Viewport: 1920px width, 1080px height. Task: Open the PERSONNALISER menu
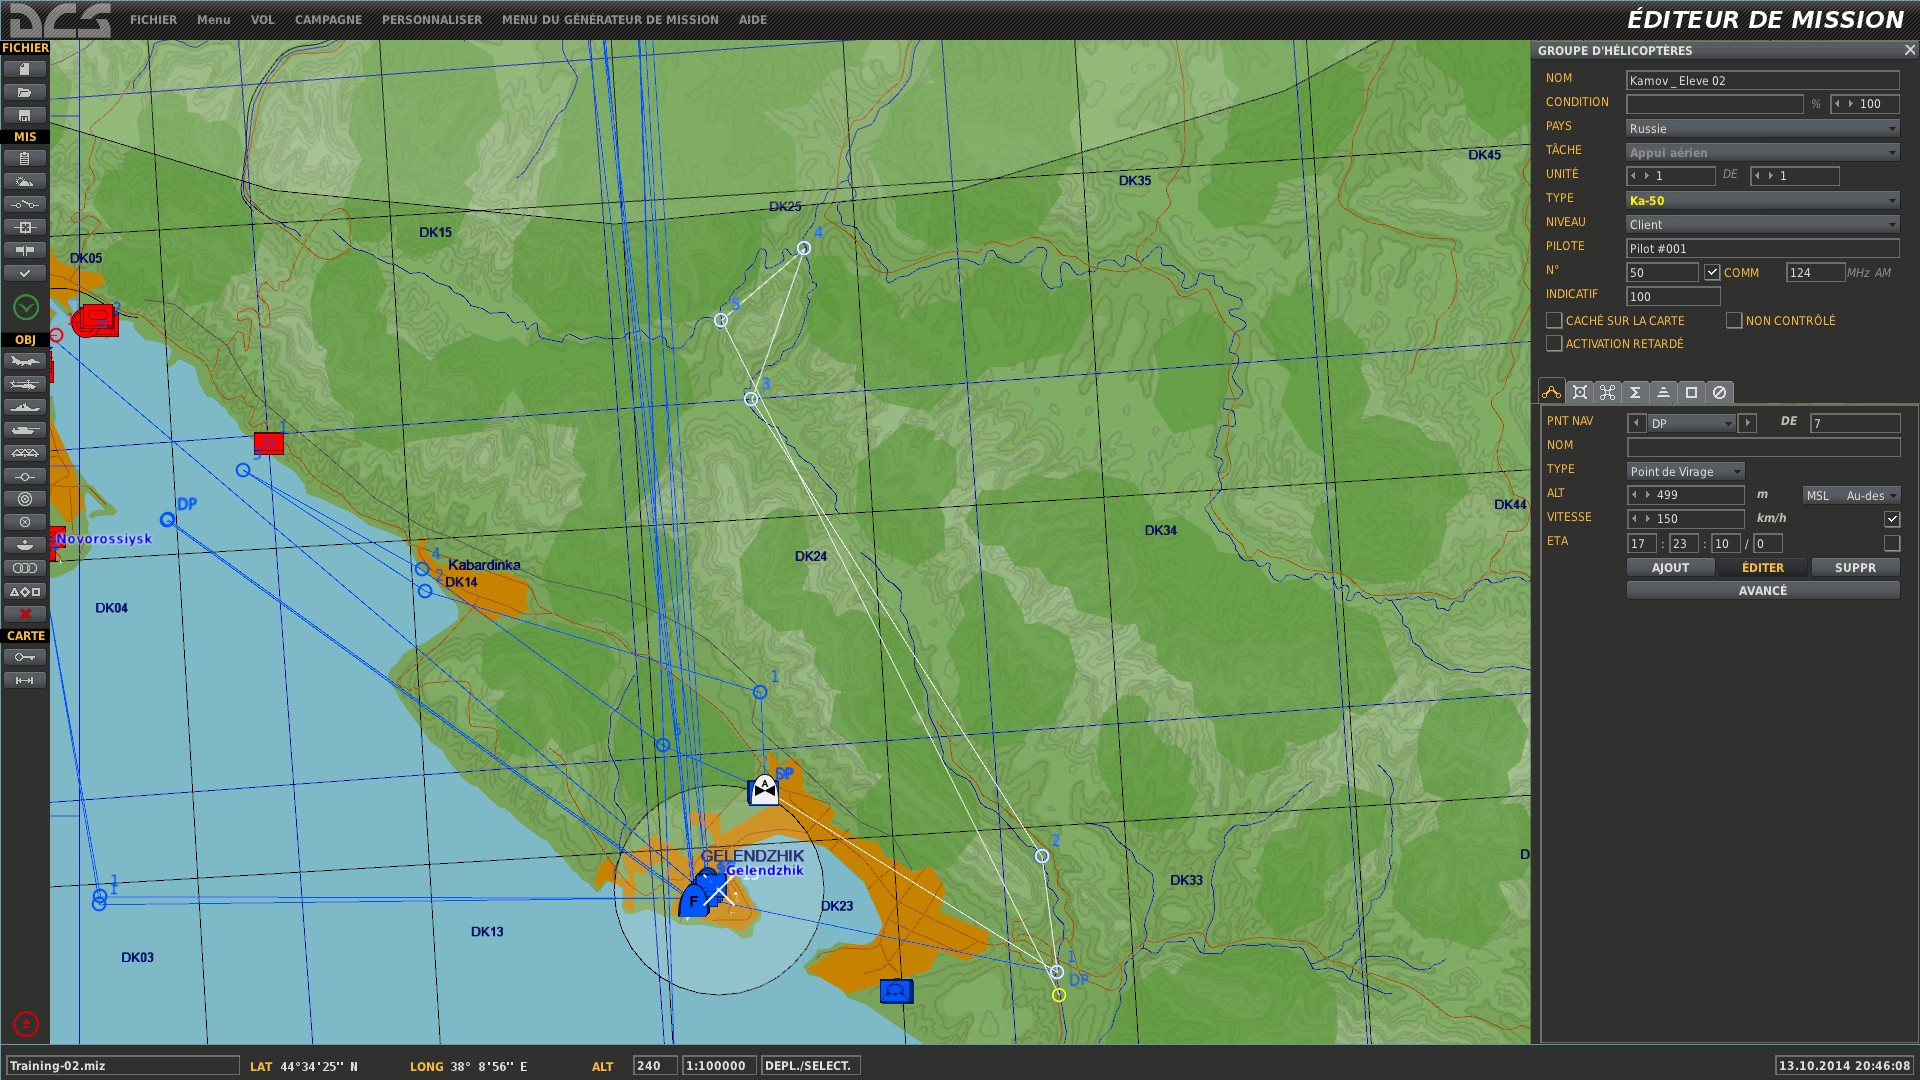[432, 20]
